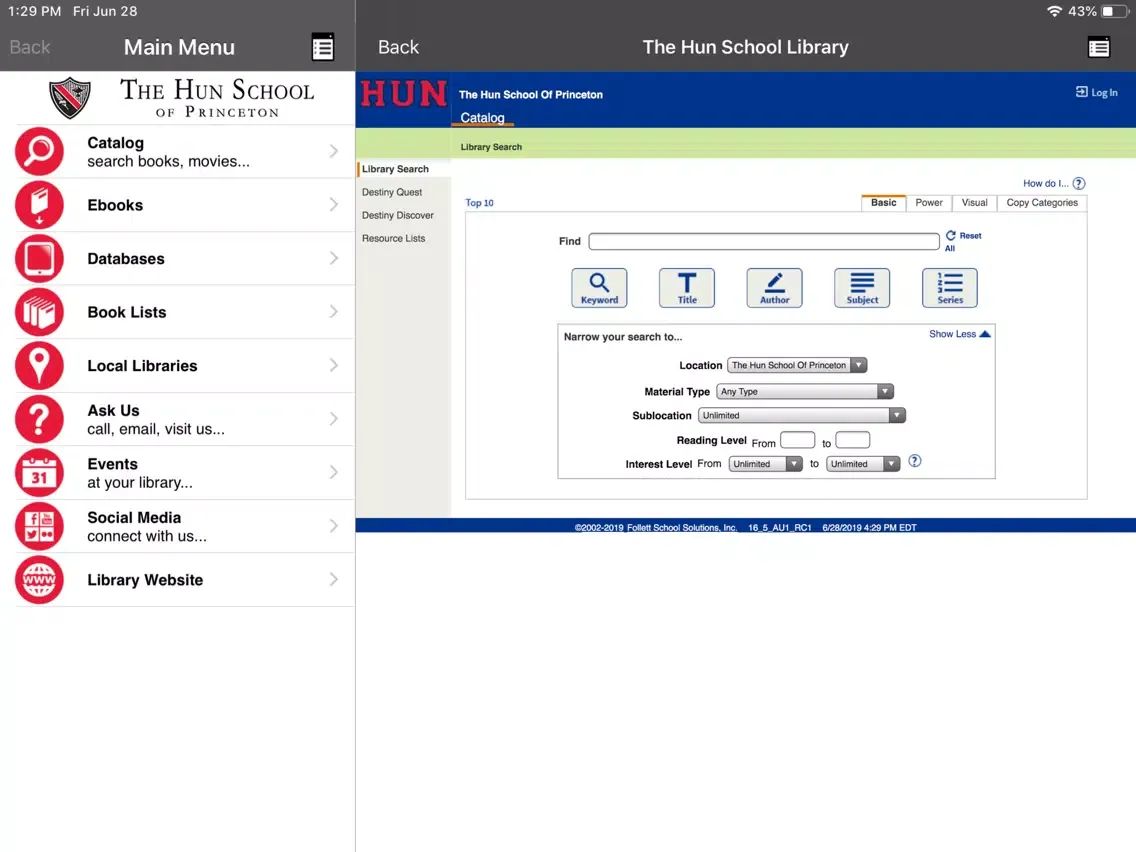Open Ask Us menu item
The image size is (1136, 852).
point(178,419)
